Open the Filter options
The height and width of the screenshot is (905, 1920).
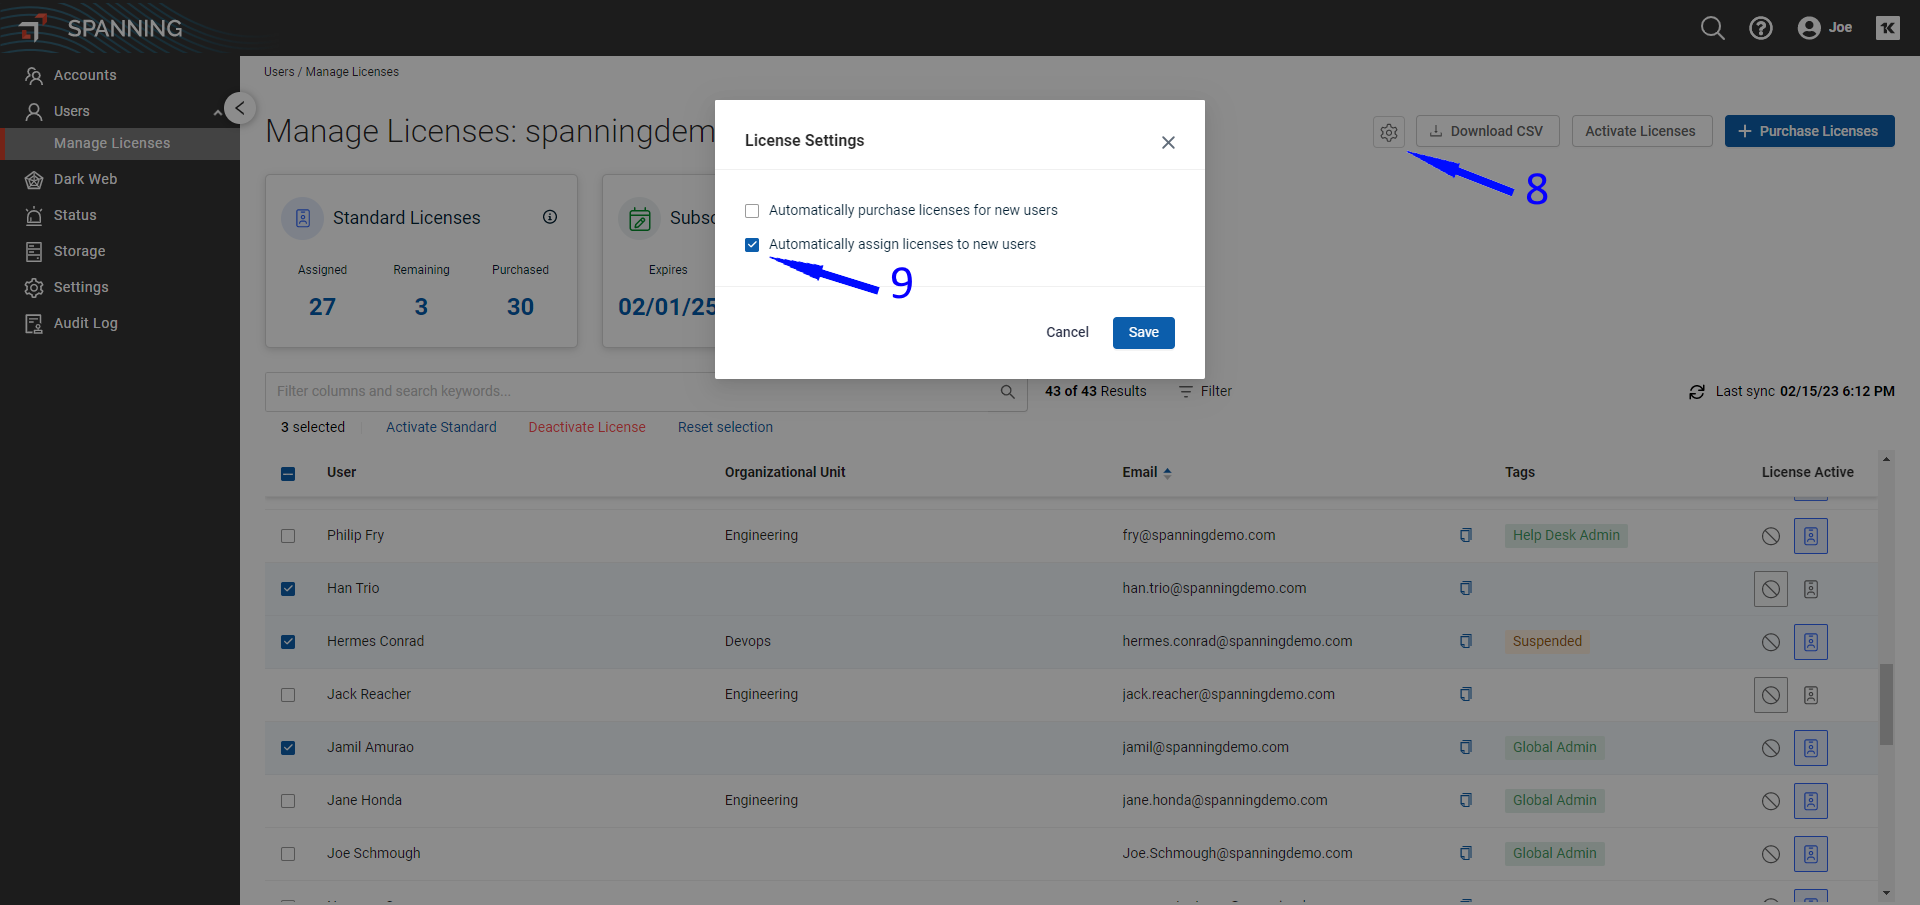click(1205, 391)
